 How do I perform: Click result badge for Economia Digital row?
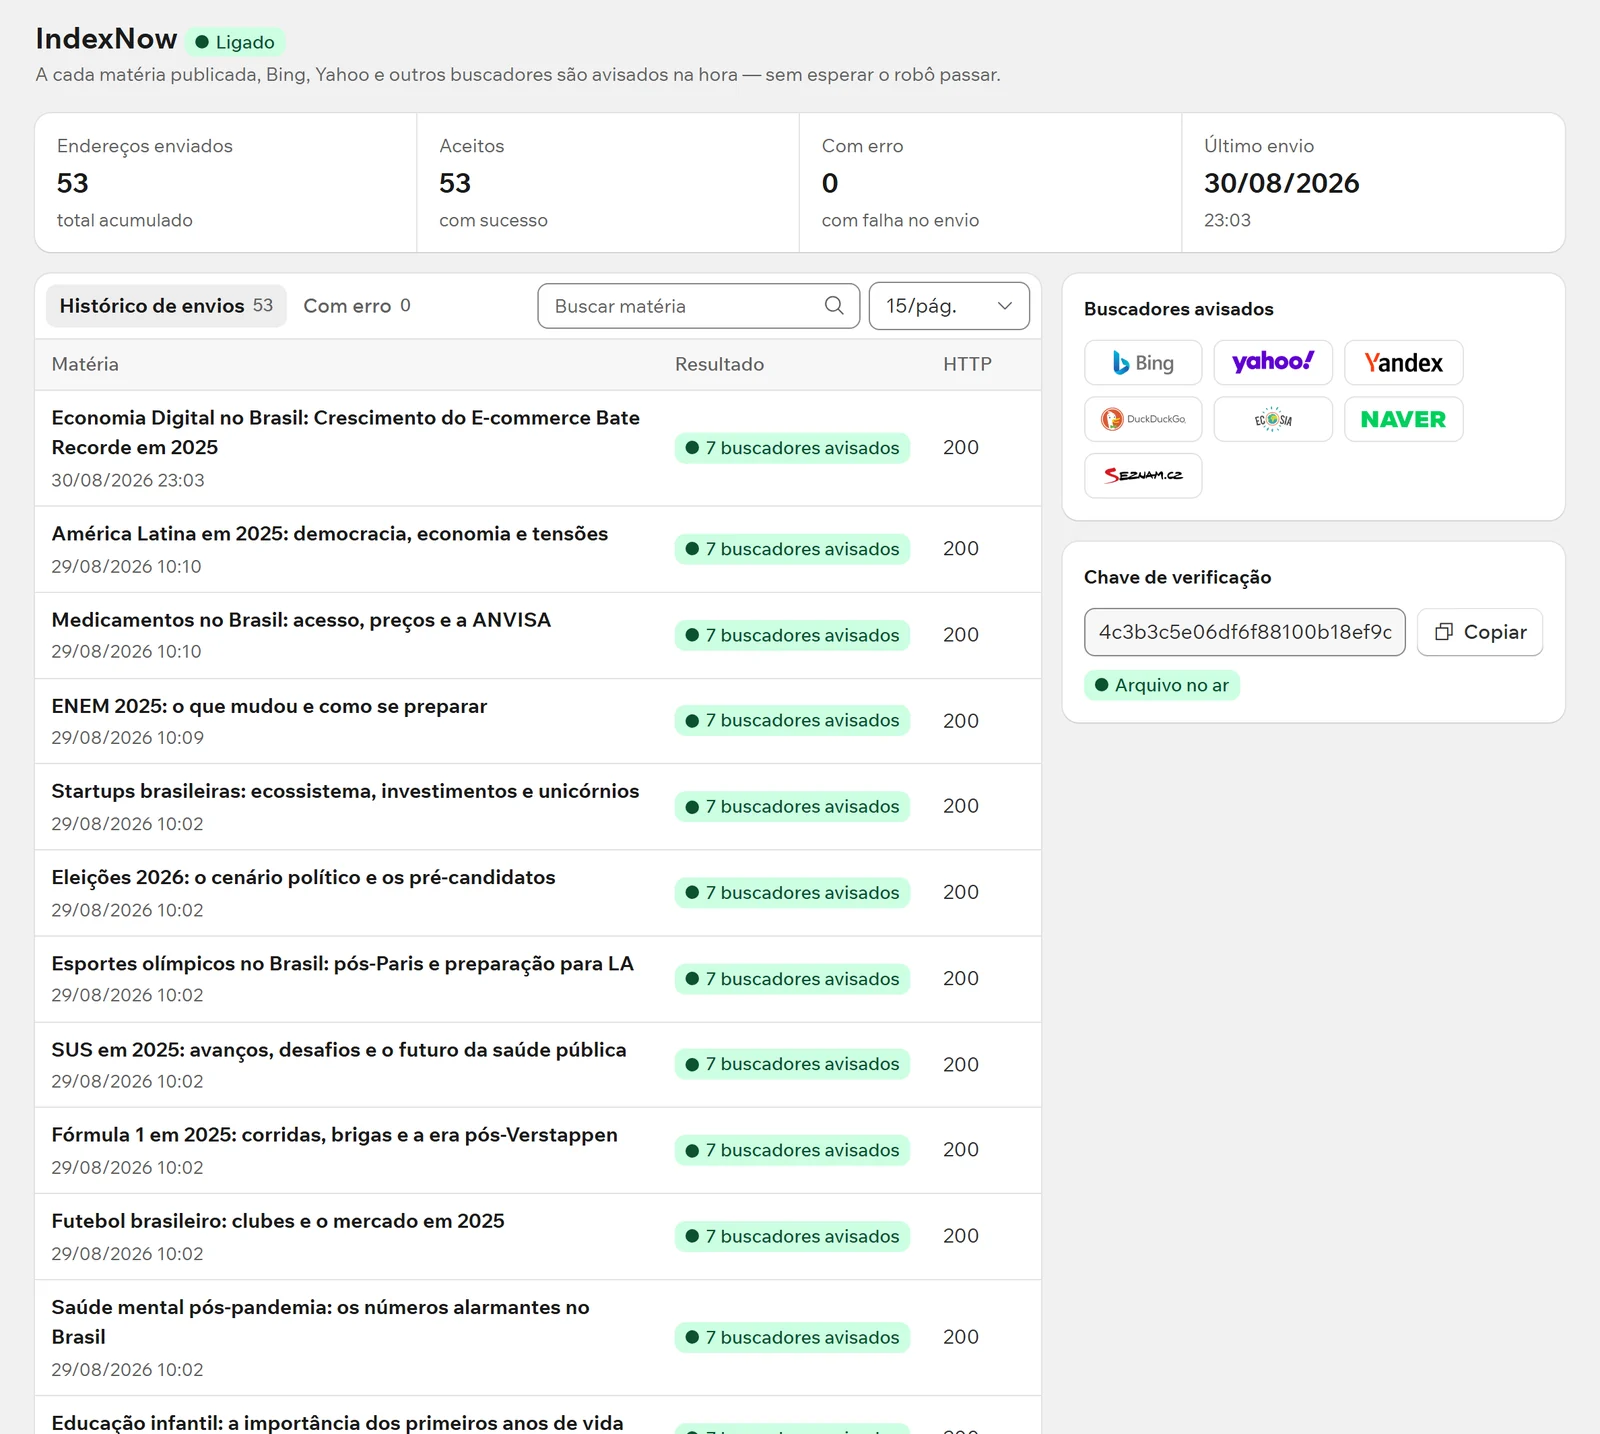tap(792, 448)
